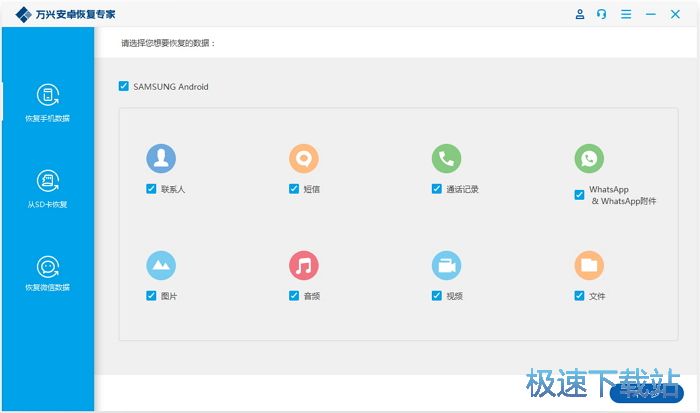Click the 恢复手机数据 sidebar label

(x=47, y=118)
